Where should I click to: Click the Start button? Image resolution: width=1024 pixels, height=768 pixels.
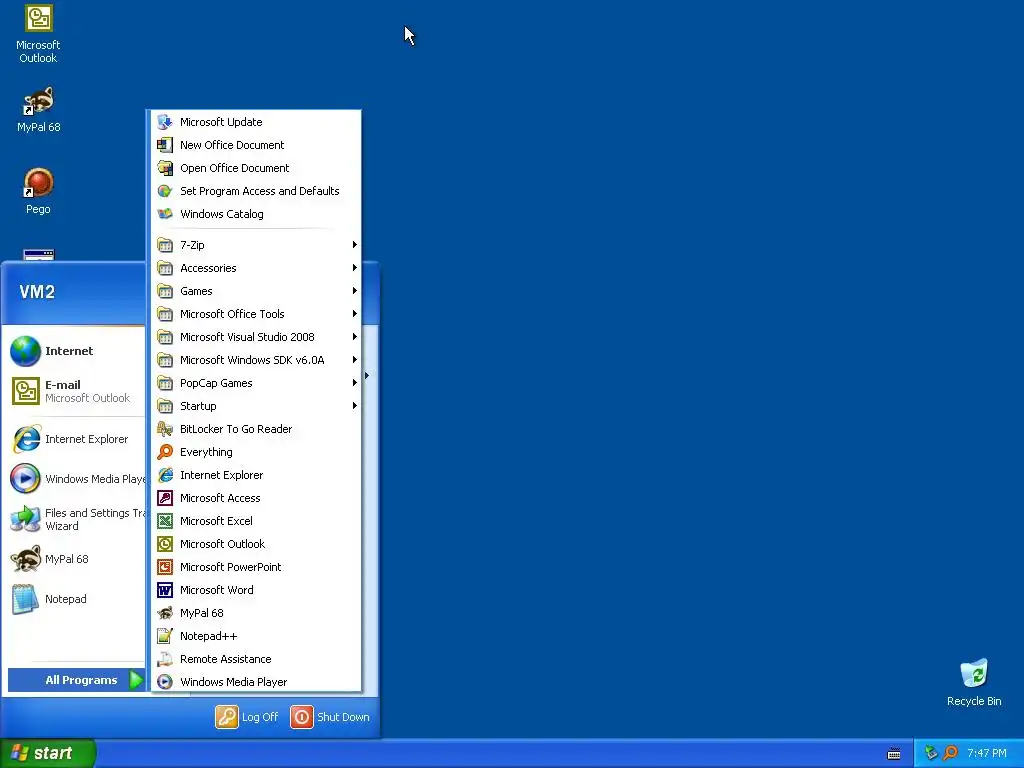48,753
